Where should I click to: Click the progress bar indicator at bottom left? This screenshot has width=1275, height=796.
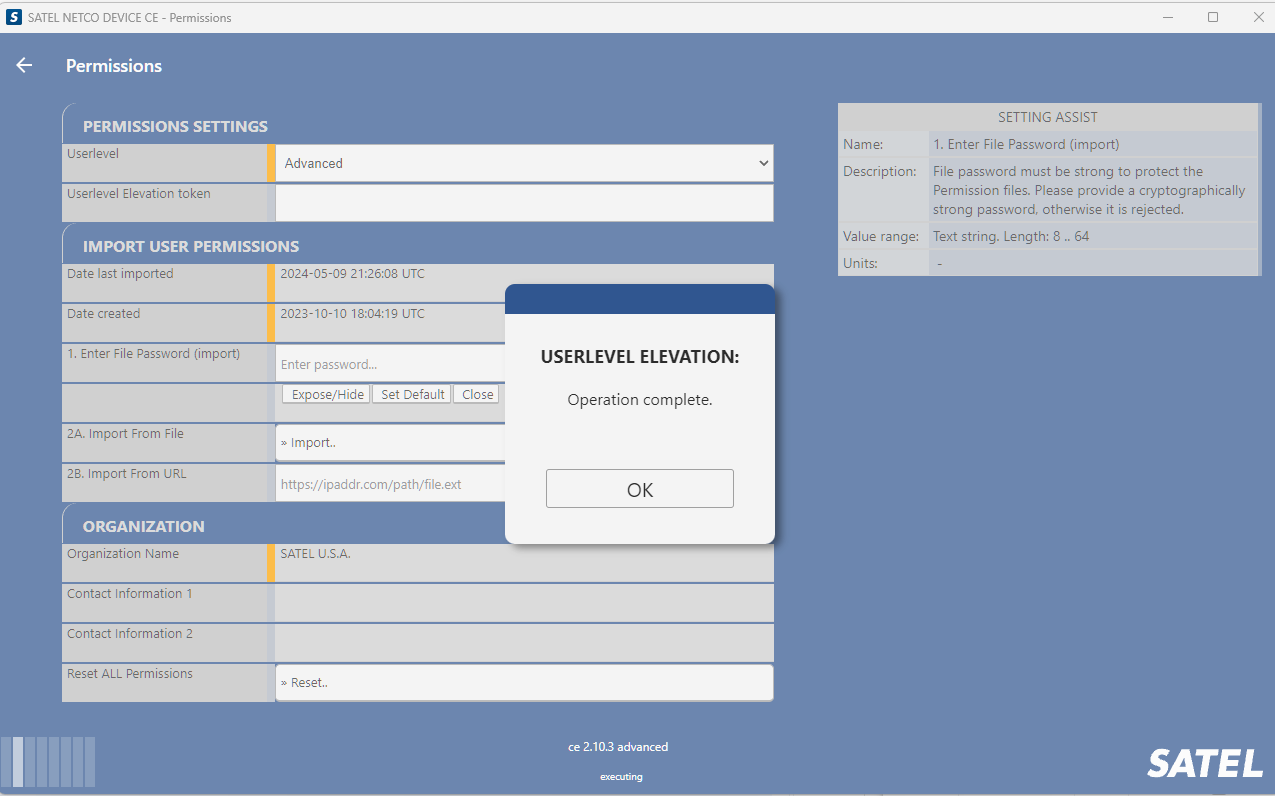click(48, 762)
